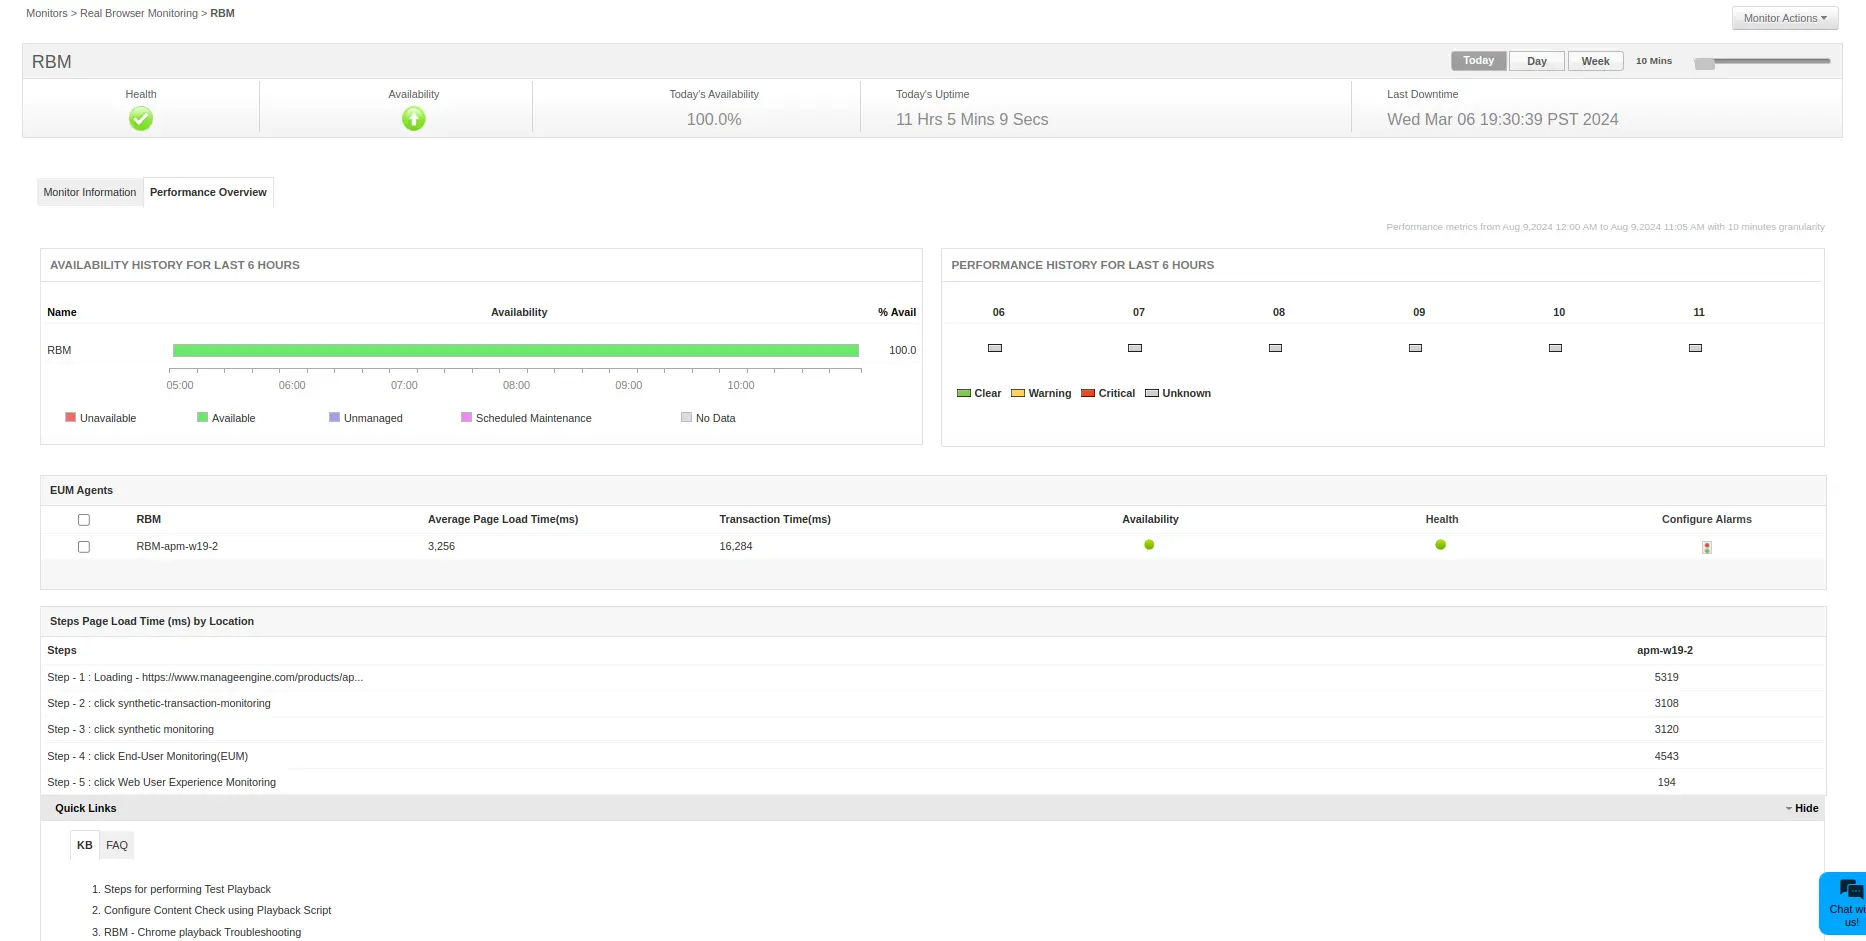
Task: Check the select-all checkbox in EUM Agents header
Action: pyautogui.click(x=84, y=519)
